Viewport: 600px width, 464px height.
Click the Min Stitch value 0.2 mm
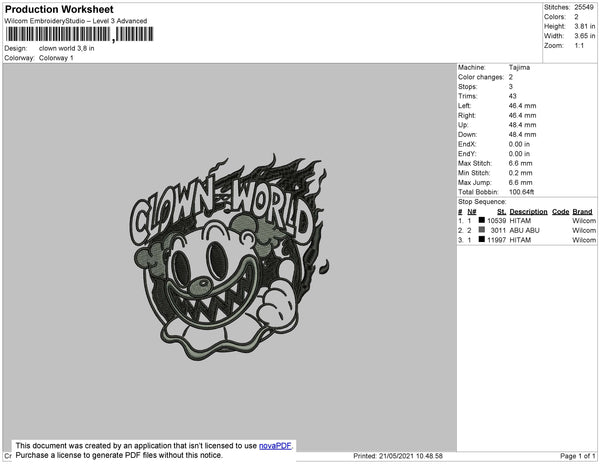click(x=520, y=173)
